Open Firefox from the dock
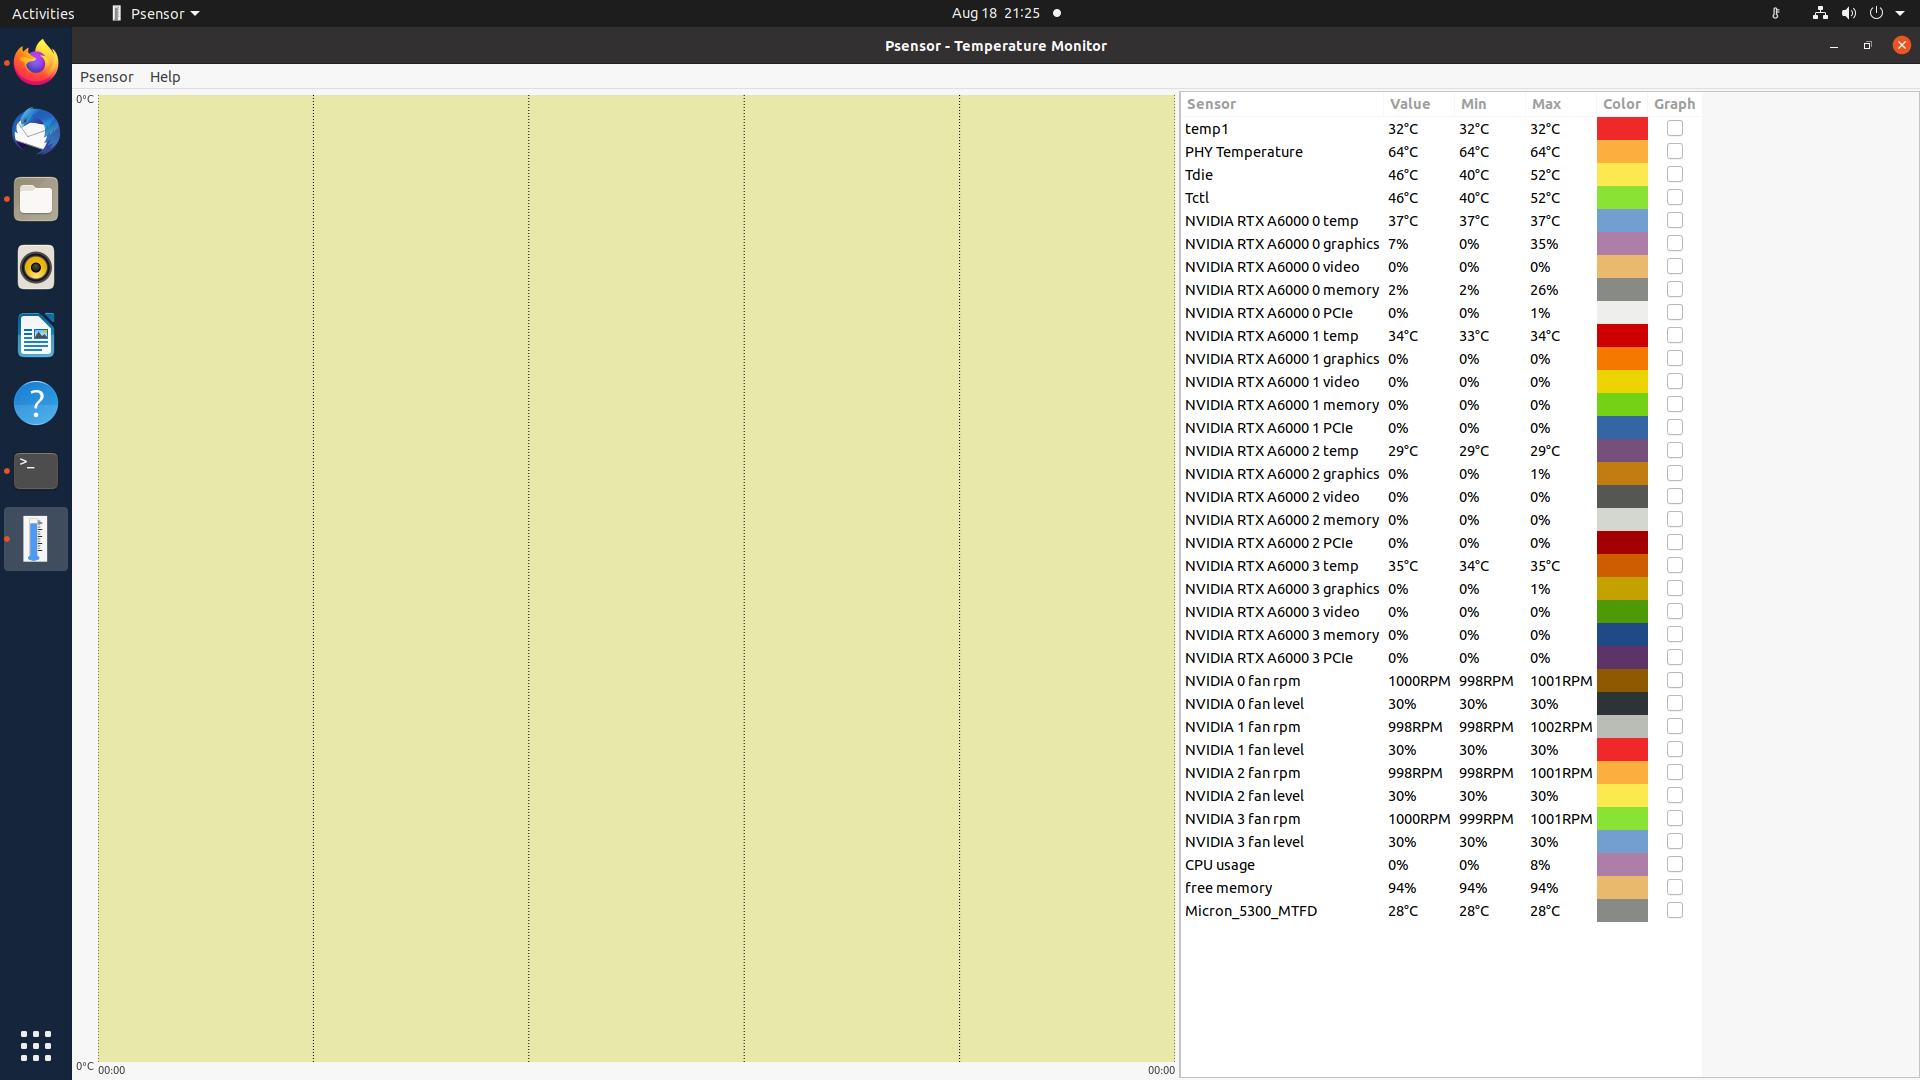This screenshot has width=1920, height=1080. pos(36,63)
